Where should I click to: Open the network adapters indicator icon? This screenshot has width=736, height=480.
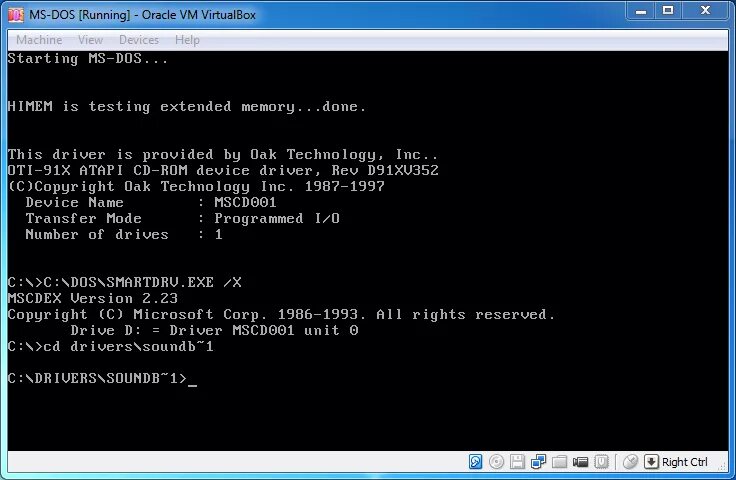pos(538,462)
